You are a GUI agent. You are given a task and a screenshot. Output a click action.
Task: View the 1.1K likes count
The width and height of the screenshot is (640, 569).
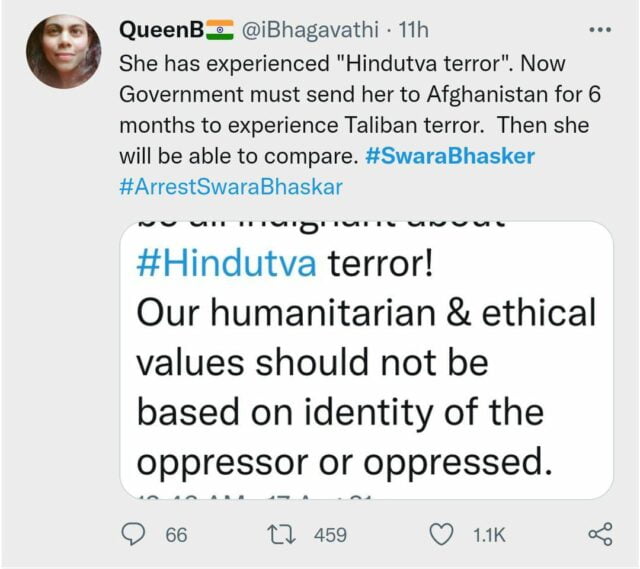(489, 535)
